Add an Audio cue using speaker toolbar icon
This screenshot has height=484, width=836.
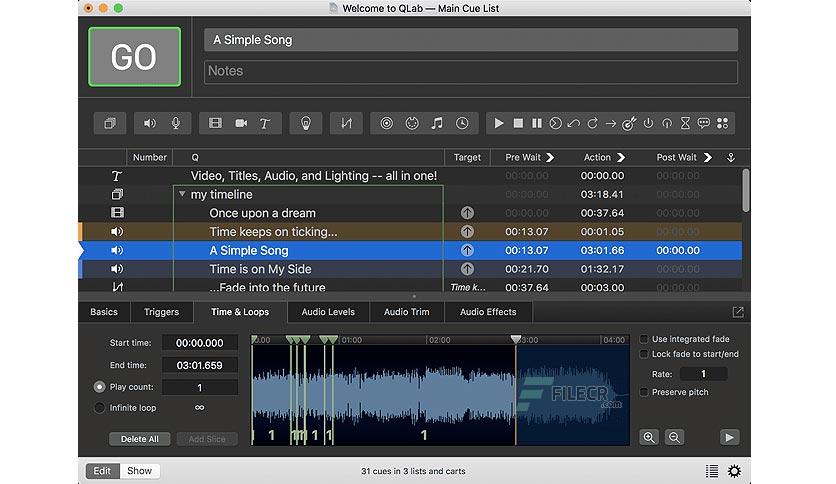coord(150,124)
